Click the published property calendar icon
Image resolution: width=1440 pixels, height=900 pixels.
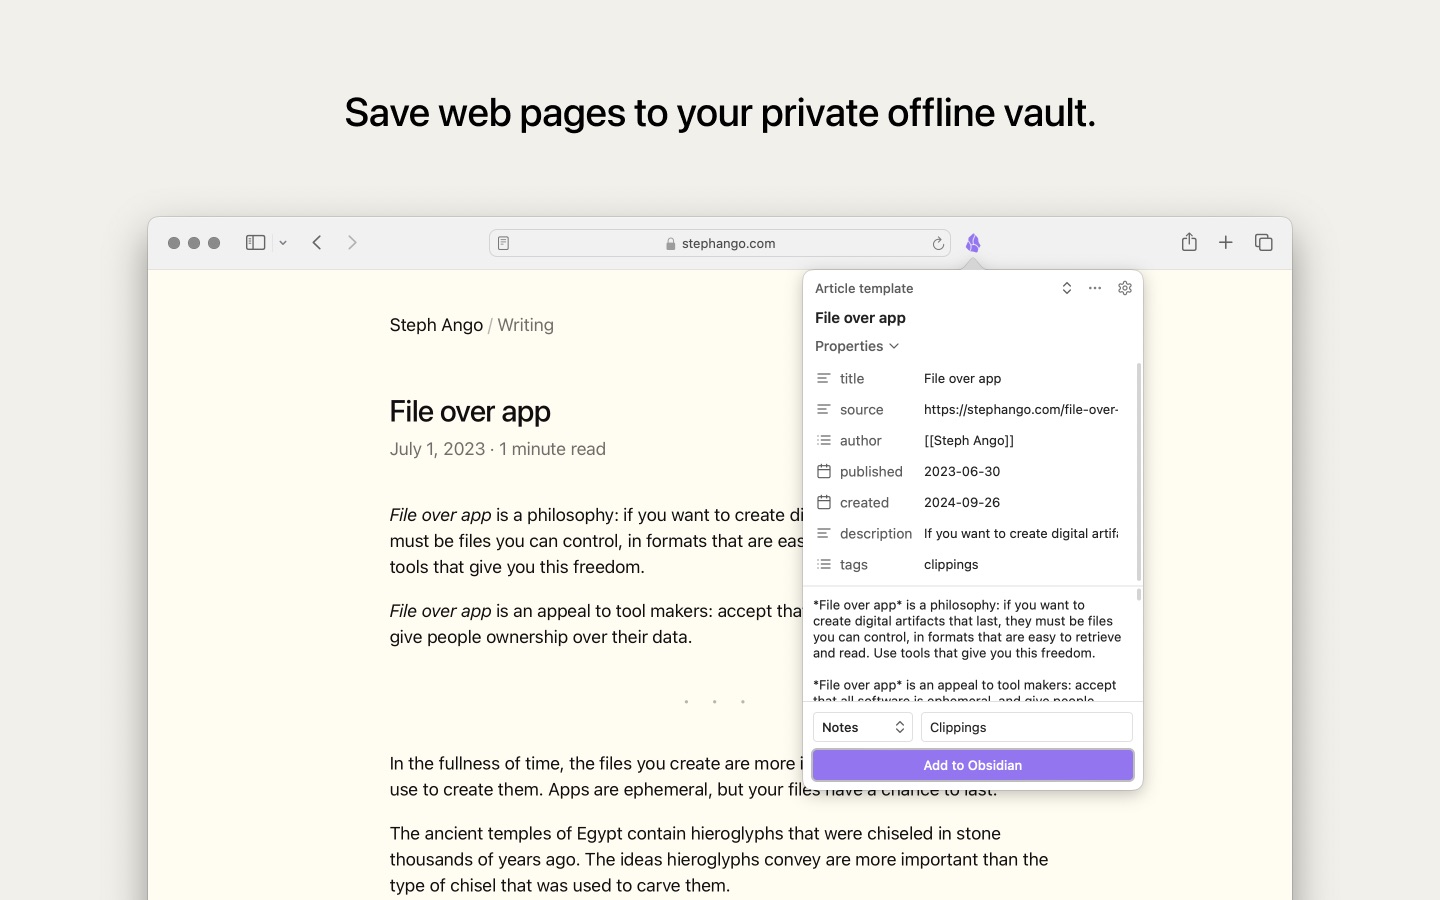tap(824, 471)
